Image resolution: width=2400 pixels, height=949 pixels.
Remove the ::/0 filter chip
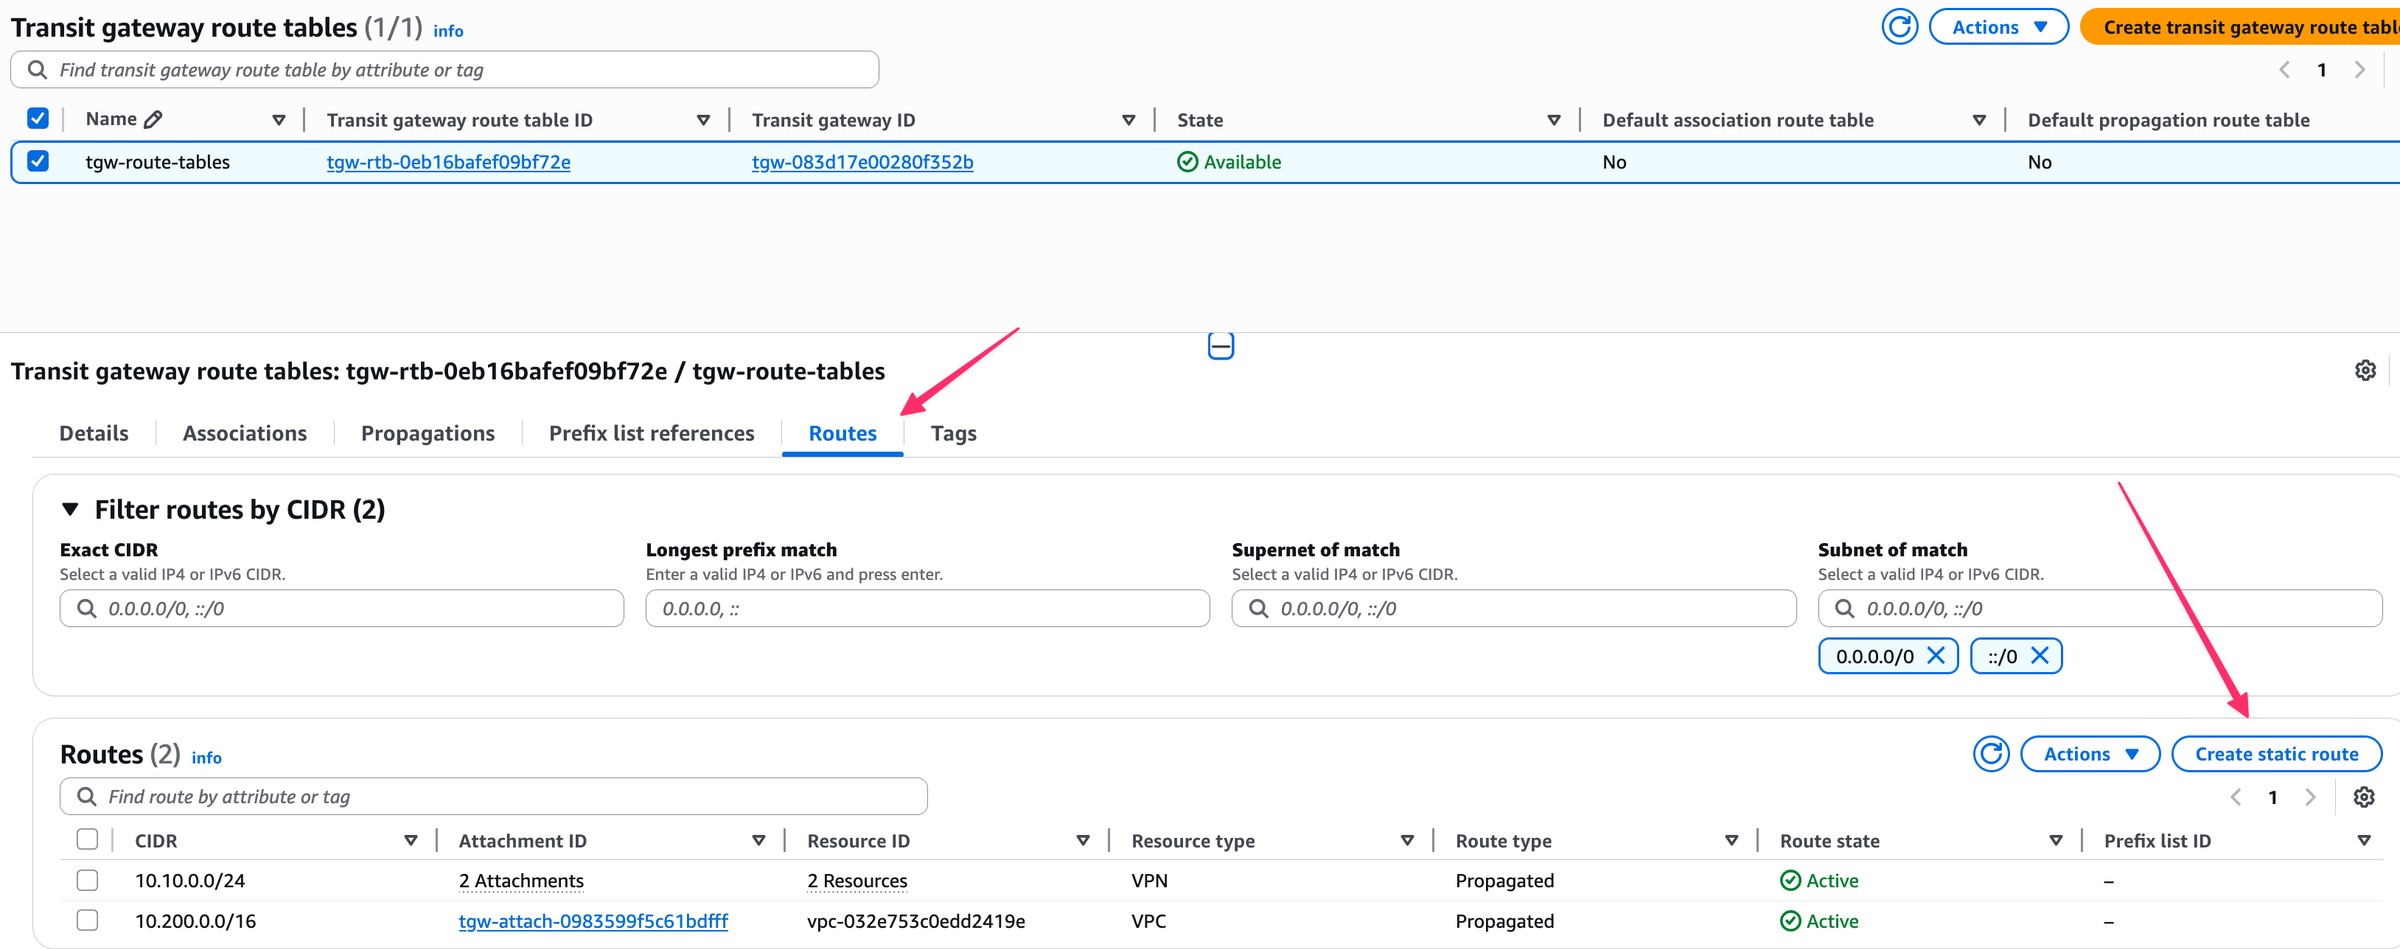(x=2042, y=655)
